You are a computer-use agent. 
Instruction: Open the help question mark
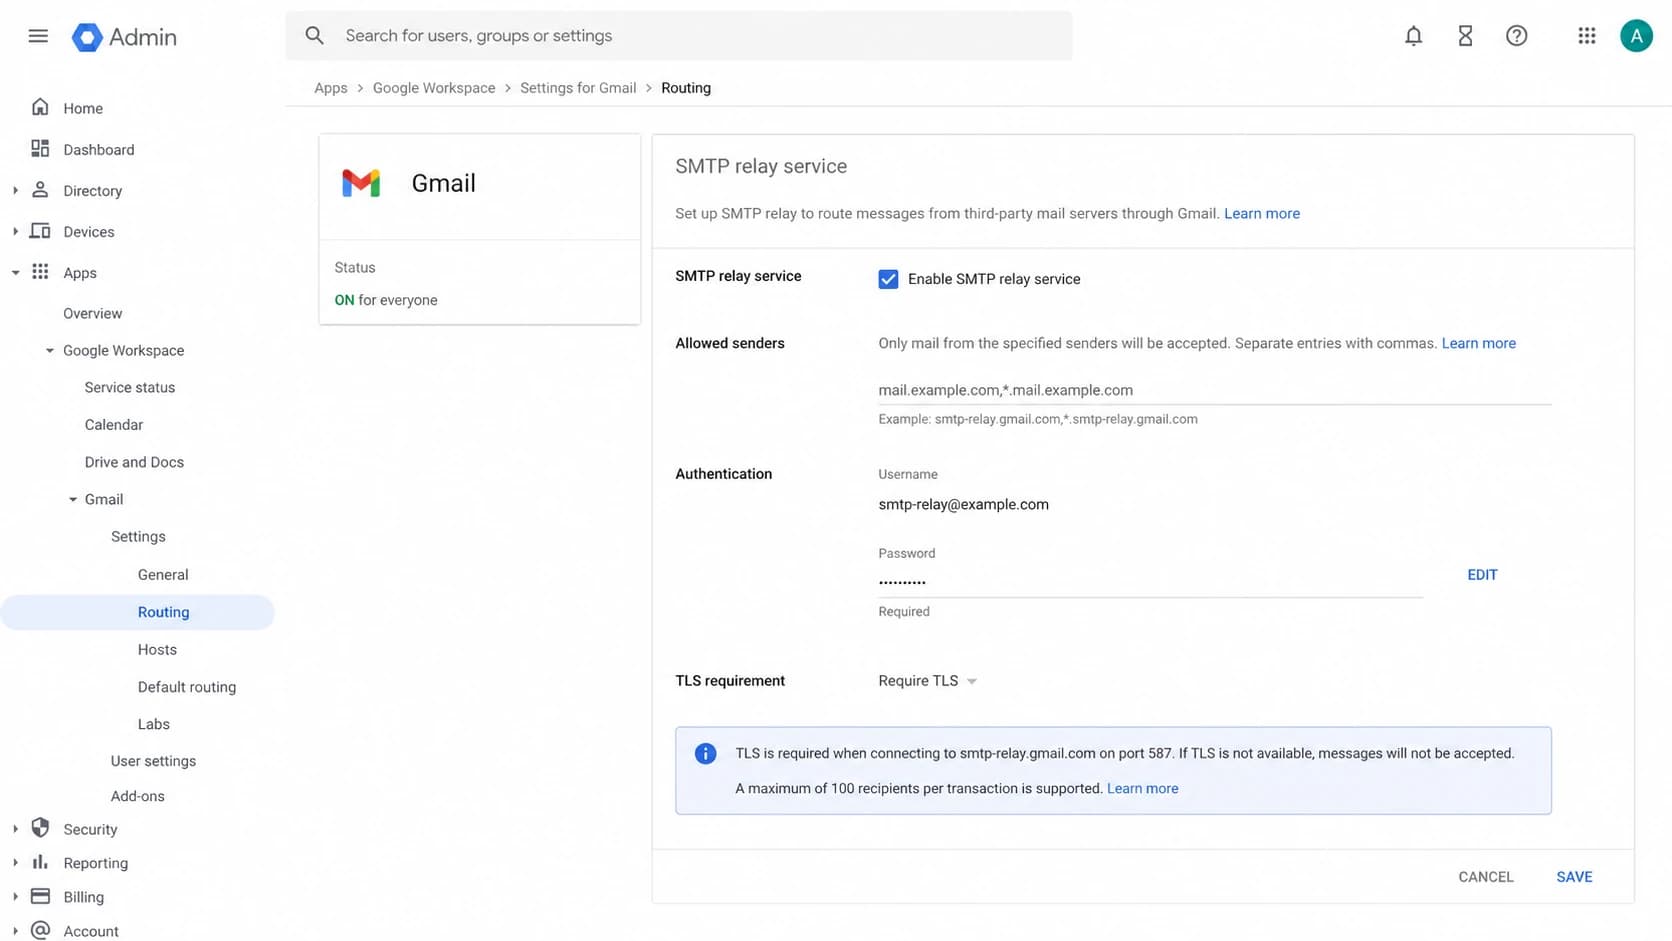(1516, 36)
